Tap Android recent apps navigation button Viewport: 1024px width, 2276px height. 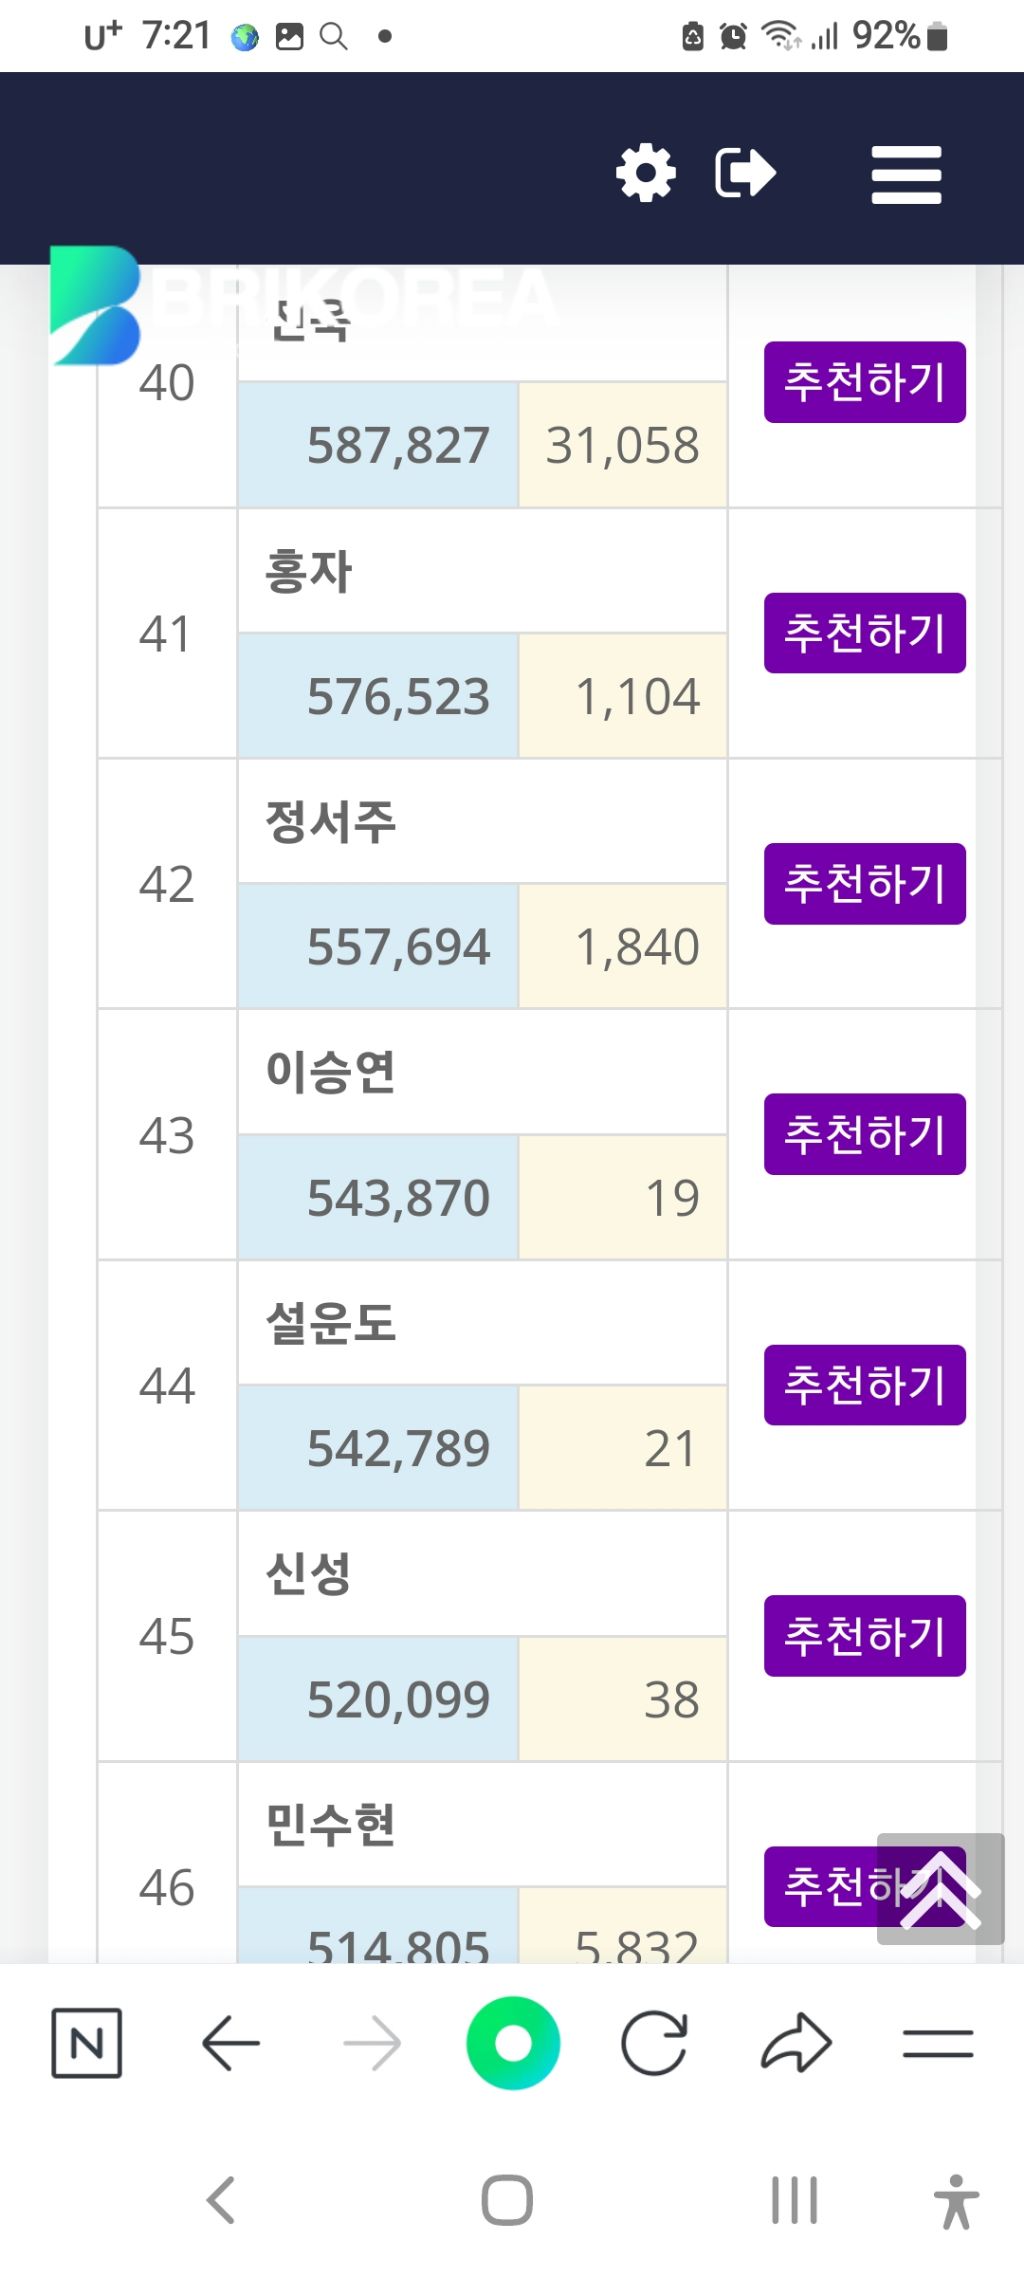(795, 2200)
